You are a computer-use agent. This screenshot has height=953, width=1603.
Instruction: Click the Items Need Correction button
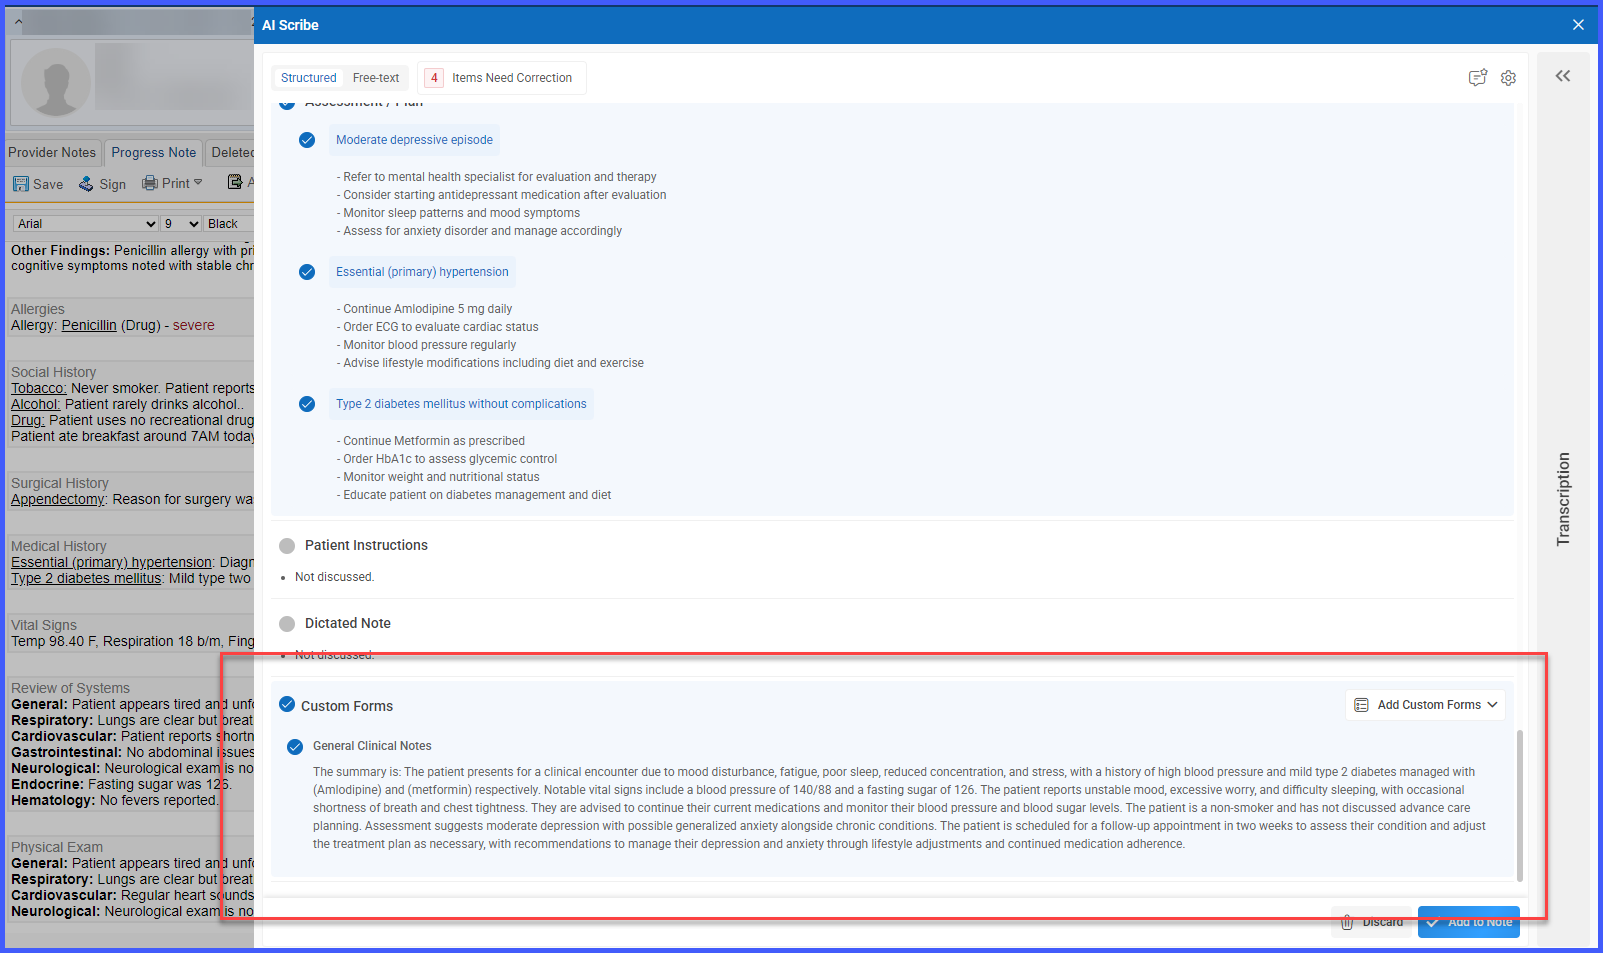(501, 78)
